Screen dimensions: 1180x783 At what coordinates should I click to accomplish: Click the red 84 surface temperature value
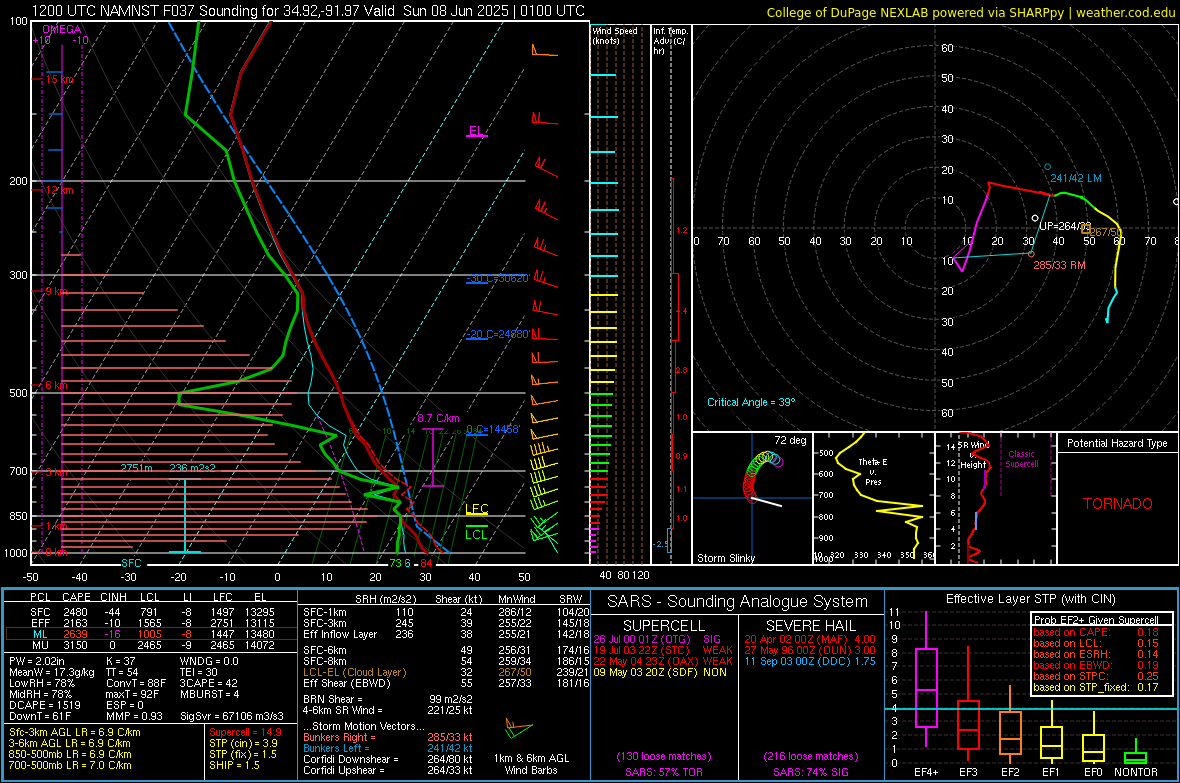point(426,563)
